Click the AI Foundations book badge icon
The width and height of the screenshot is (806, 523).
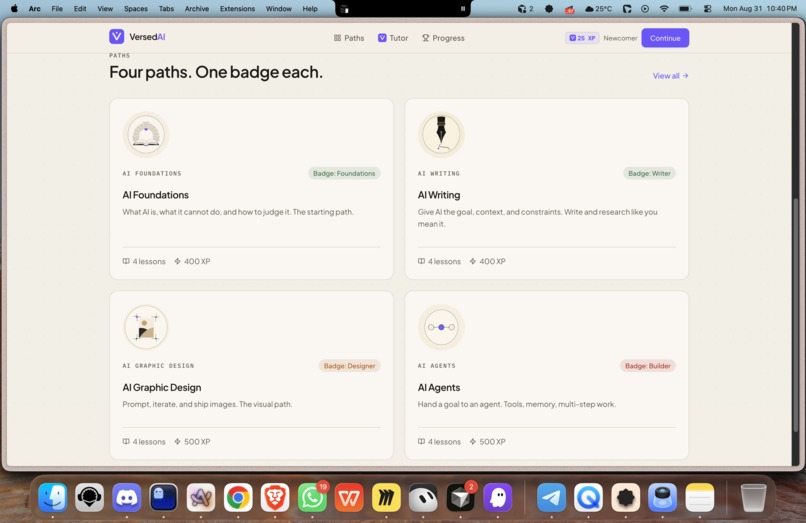pyautogui.click(x=146, y=135)
